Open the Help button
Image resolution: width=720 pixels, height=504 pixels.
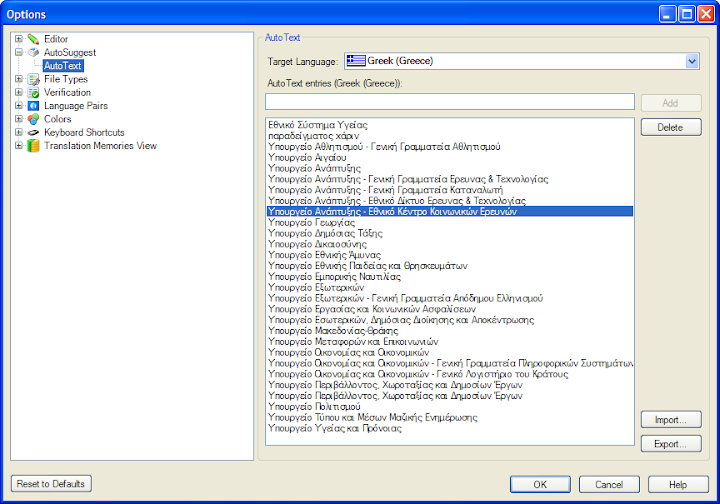point(678,484)
